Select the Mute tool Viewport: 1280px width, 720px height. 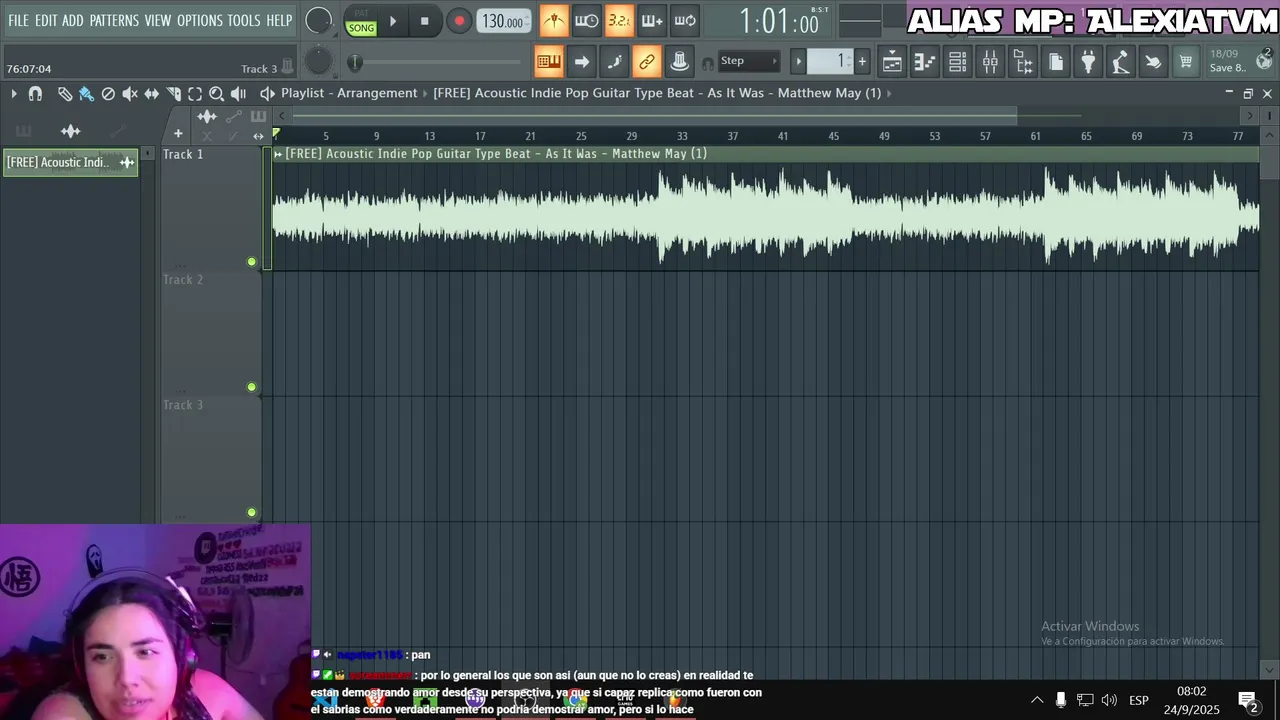(x=130, y=93)
